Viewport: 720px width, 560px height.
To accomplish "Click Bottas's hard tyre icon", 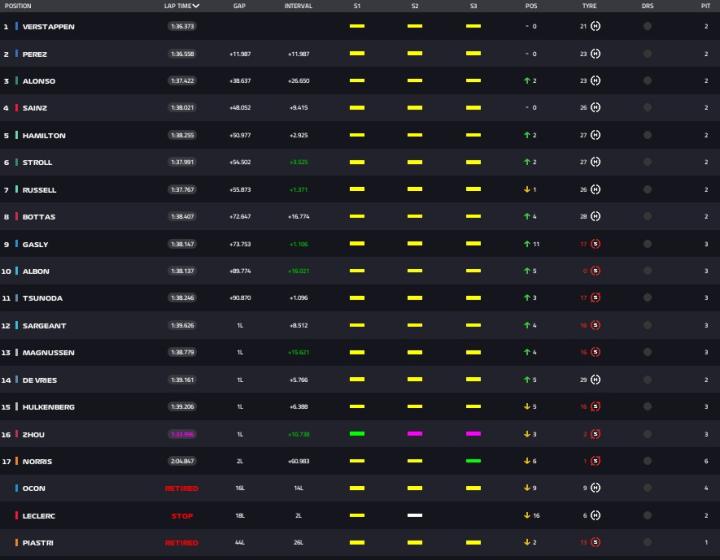I will 596,217.
